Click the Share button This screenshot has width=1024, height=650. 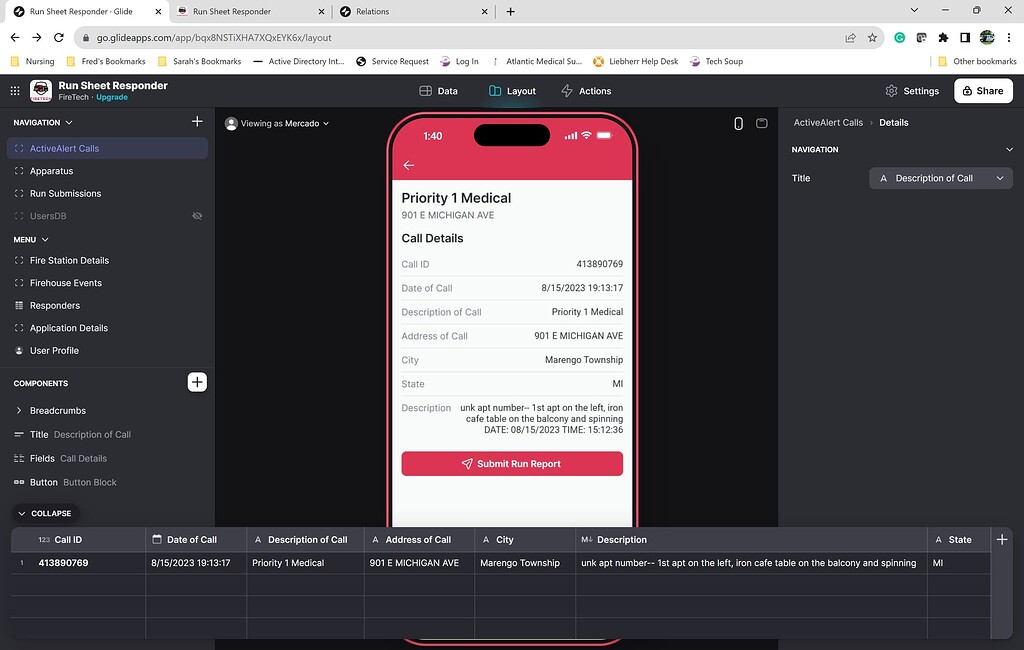[x=982, y=90]
